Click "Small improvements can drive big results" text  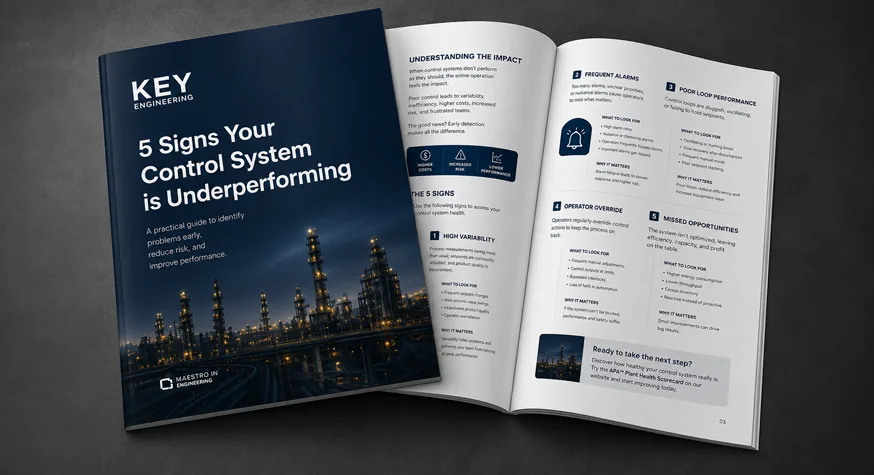(x=688, y=326)
